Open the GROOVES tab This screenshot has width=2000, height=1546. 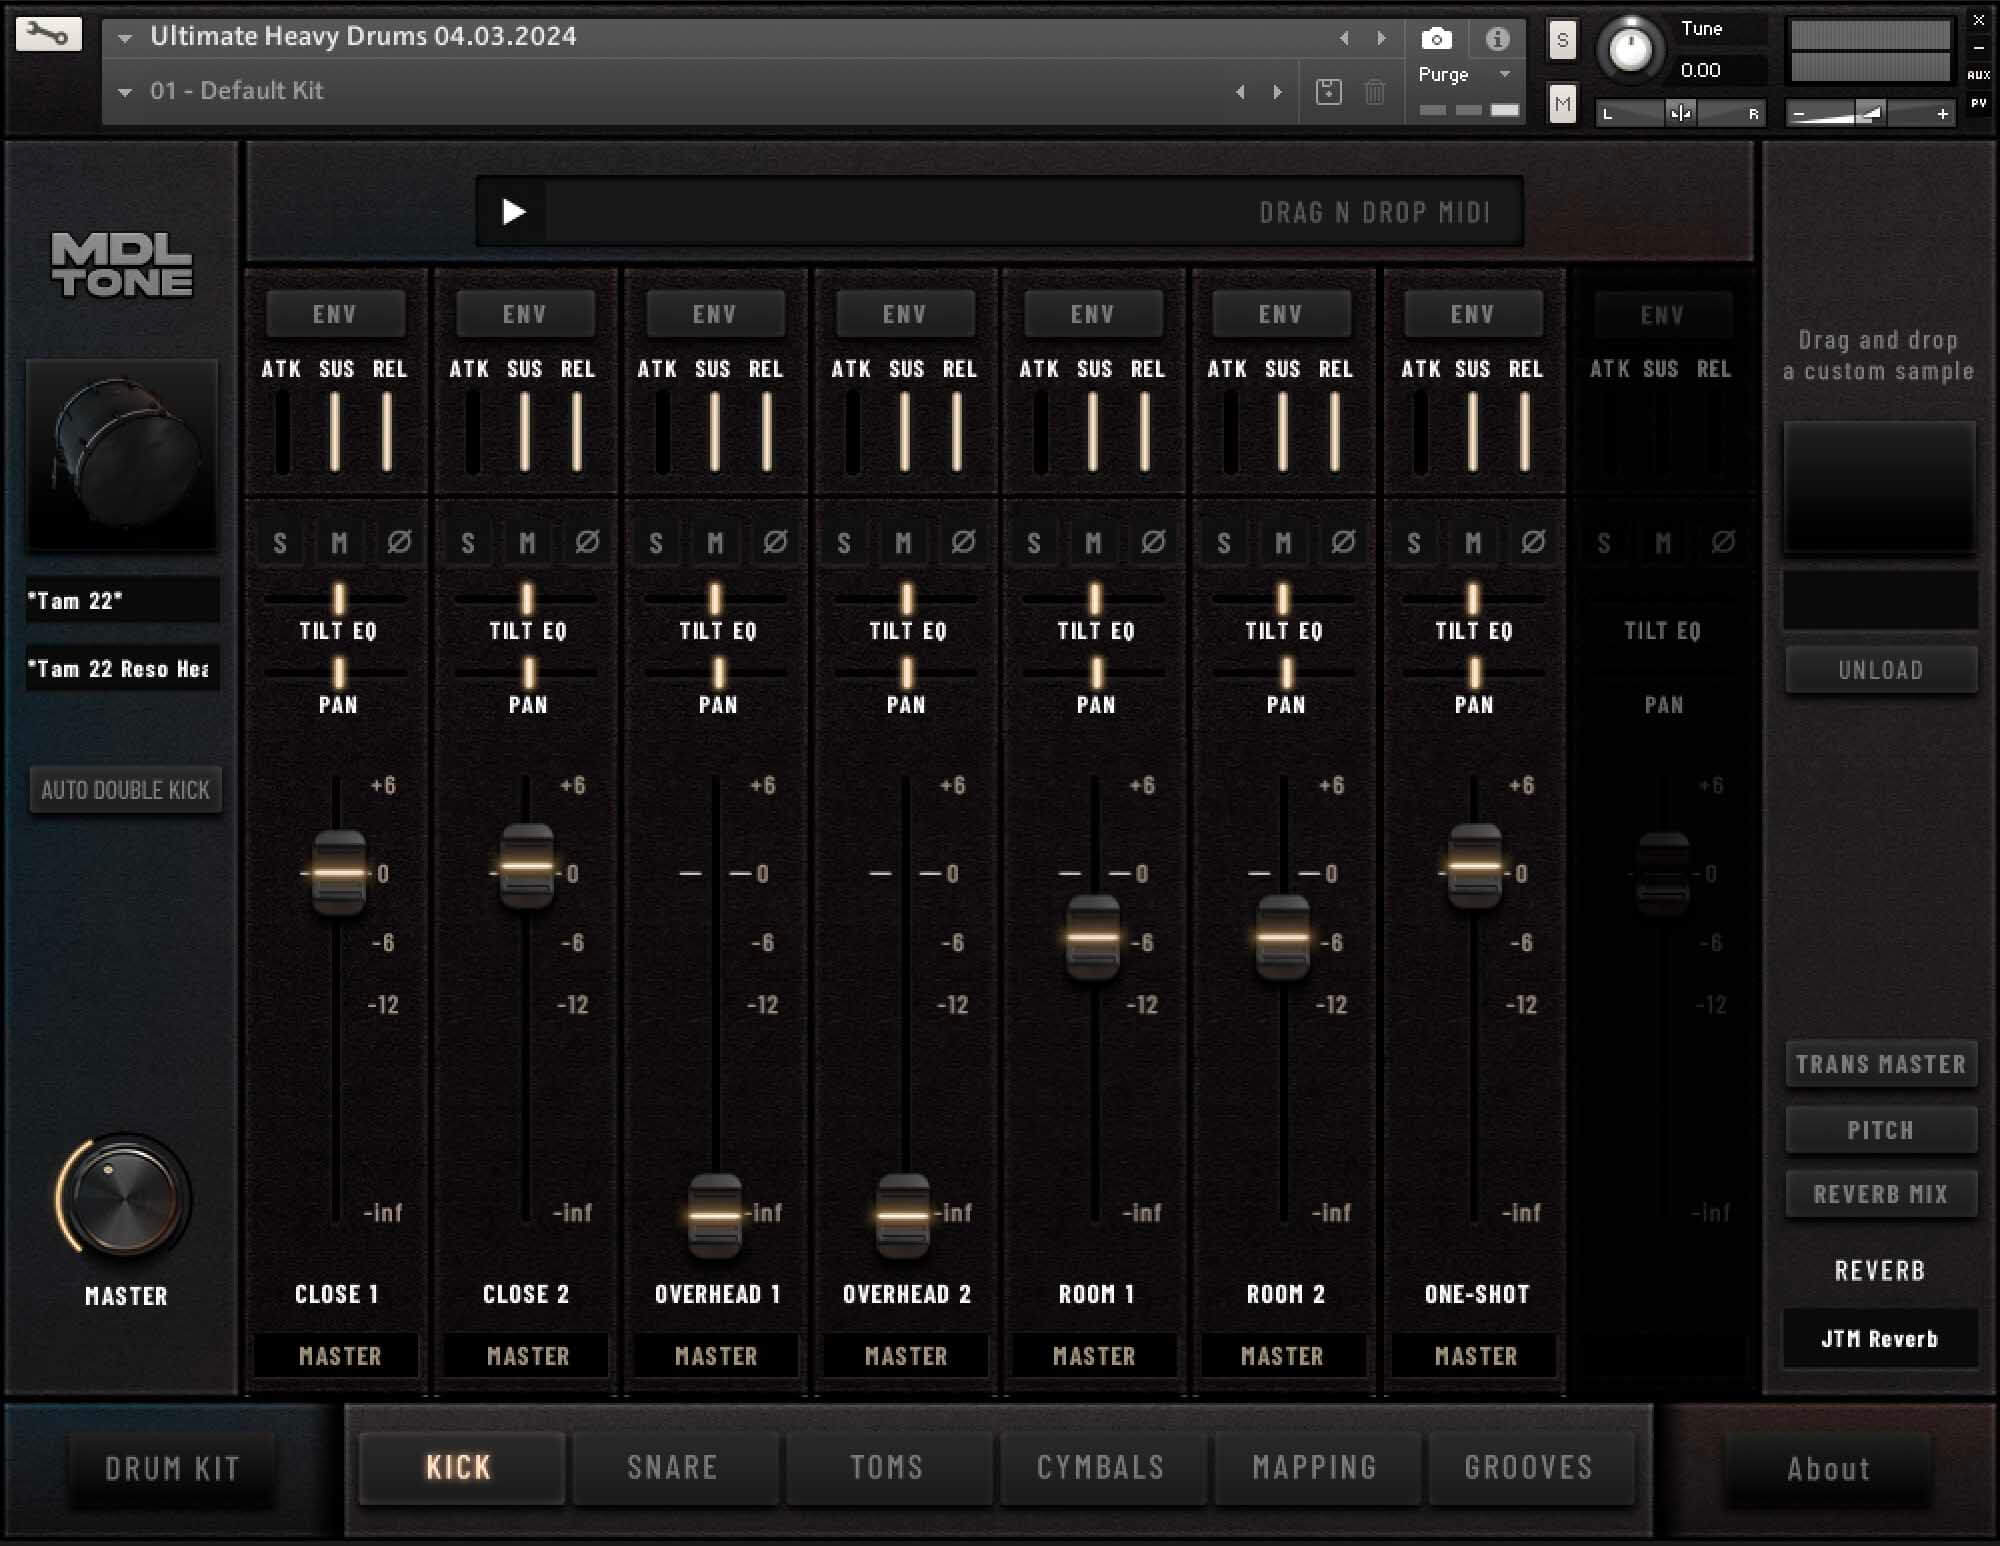(x=1528, y=1467)
